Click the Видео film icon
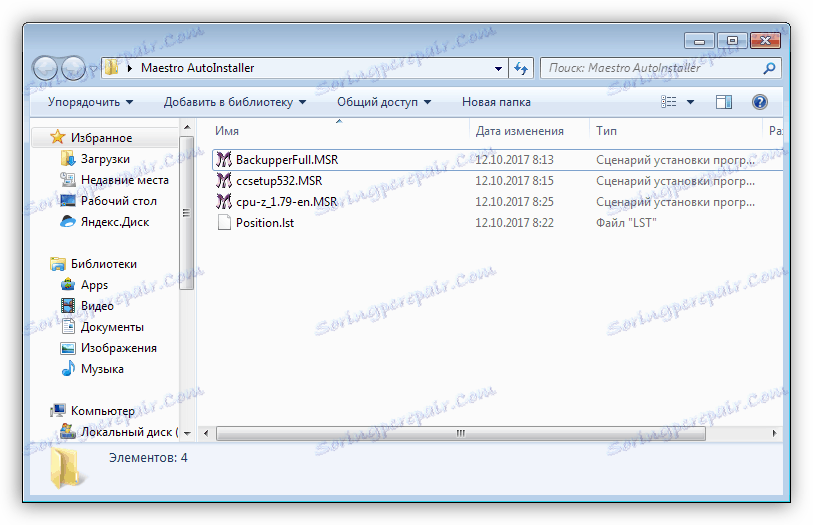The height and width of the screenshot is (525, 813). (67, 306)
